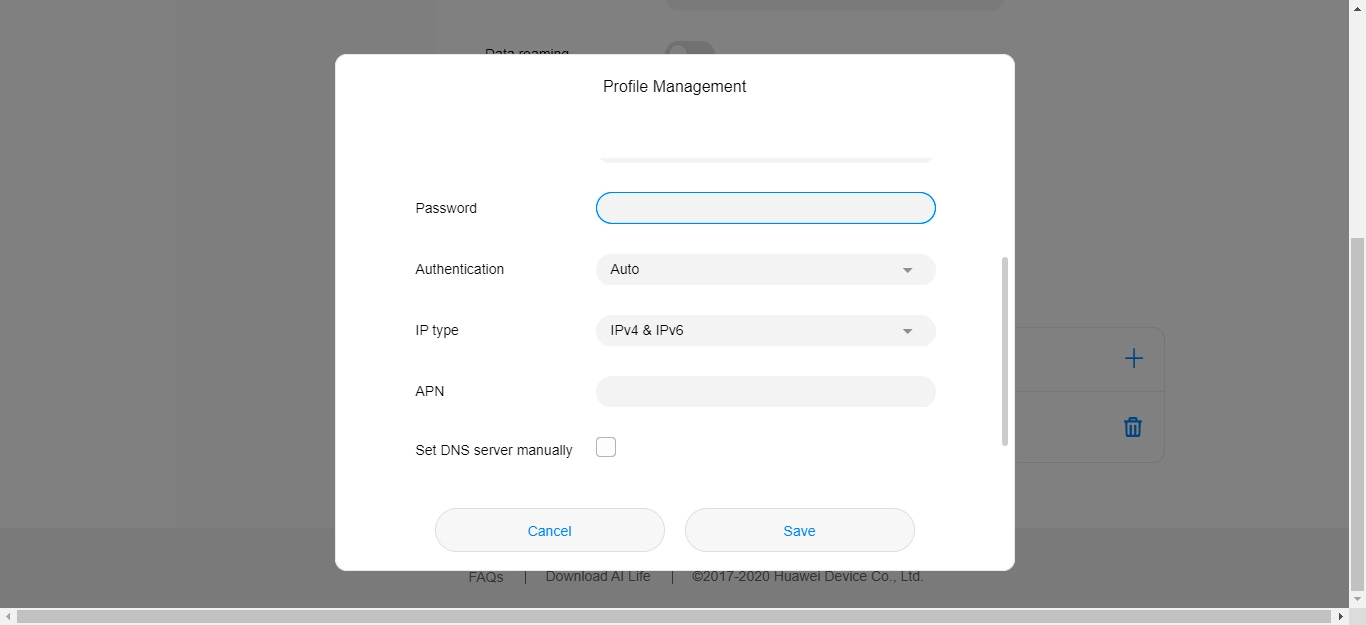Delete the profile using the trash icon
Viewport: 1366px width, 625px height.
point(1132,426)
